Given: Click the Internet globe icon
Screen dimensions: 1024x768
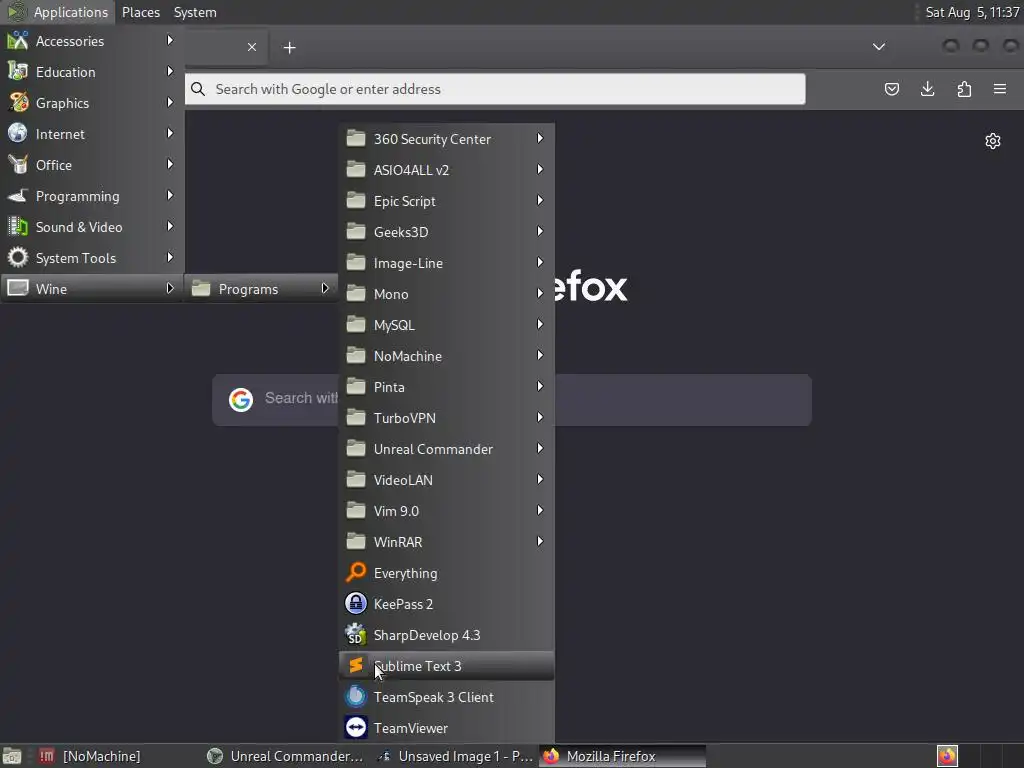Looking at the screenshot, I should [x=18, y=133].
